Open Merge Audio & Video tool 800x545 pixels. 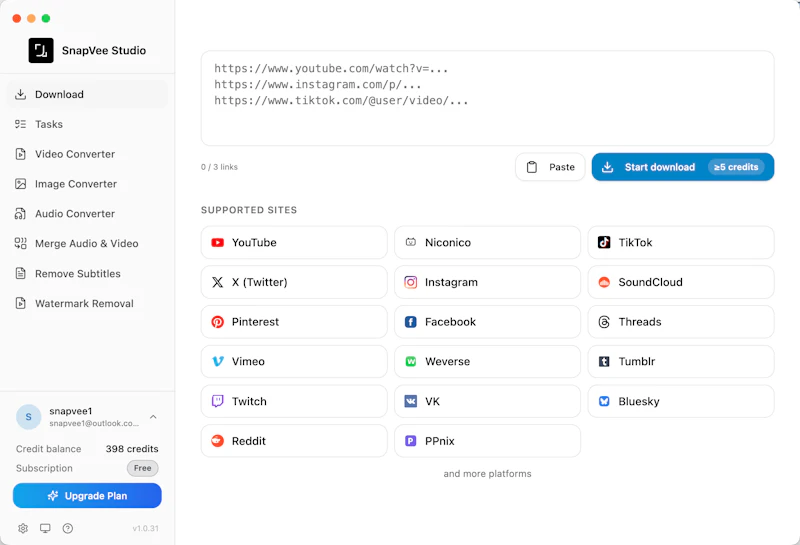tap(87, 243)
